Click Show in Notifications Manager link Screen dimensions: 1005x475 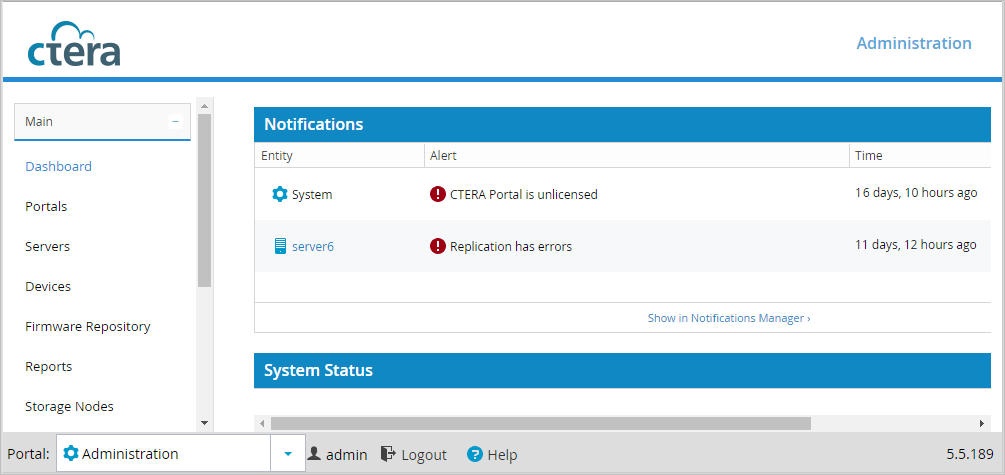click(x=729, y=318)
